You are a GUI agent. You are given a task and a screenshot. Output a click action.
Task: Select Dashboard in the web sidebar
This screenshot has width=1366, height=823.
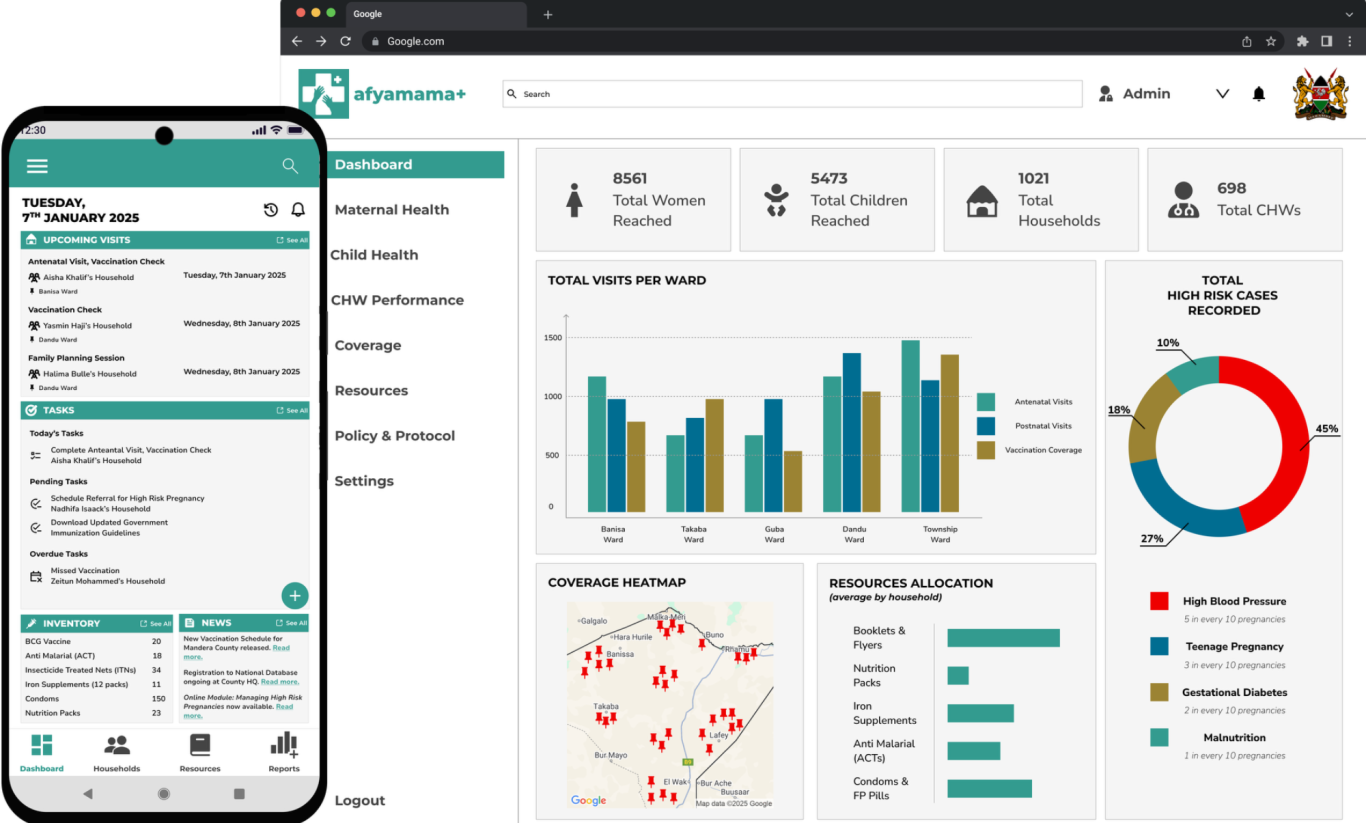pyautogui.click(x=415, y=165)
